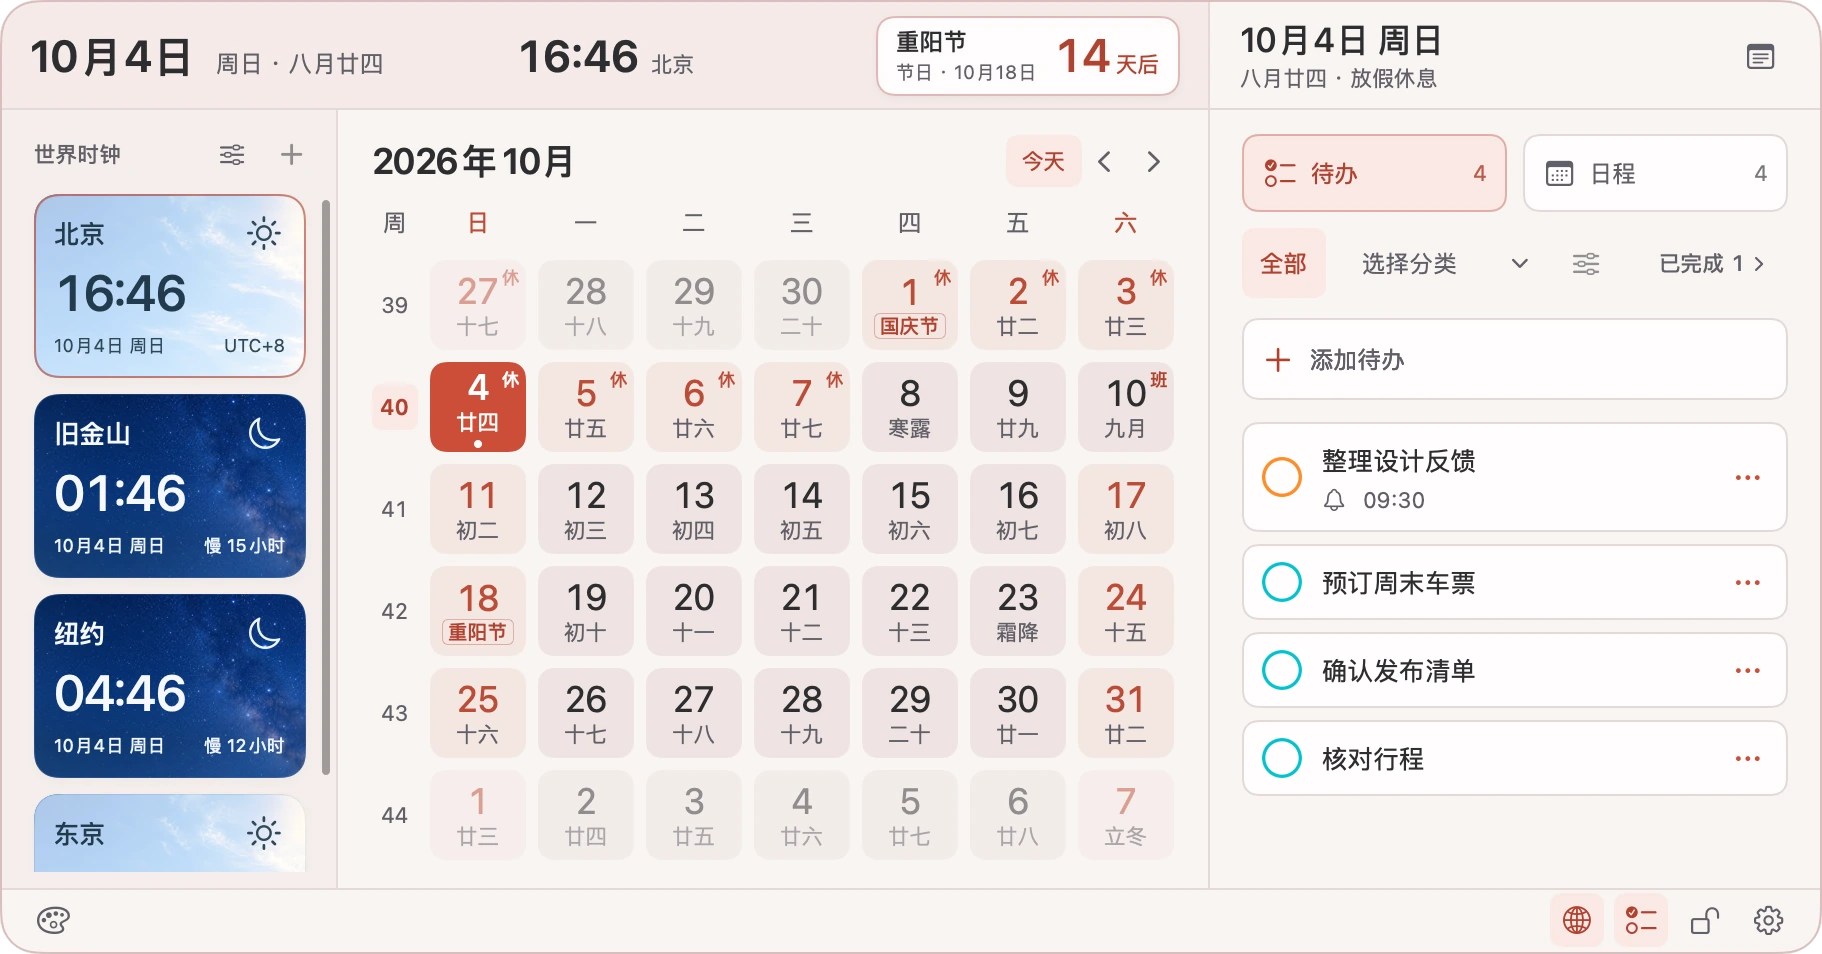
Task: Open the theme palette icon
Action: click(53, 920)
